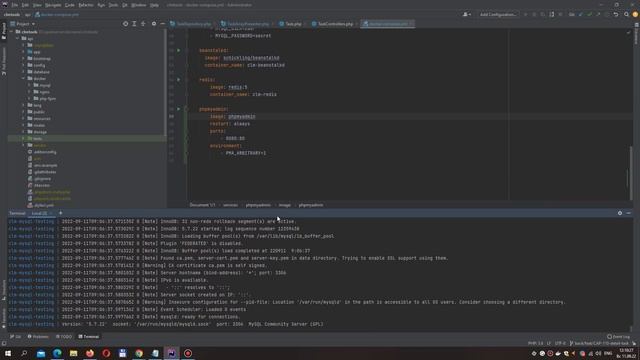640x360 pixels.
Task: Click the Locate/Select Opened File icon in Project panel
Action: (125, 24)
